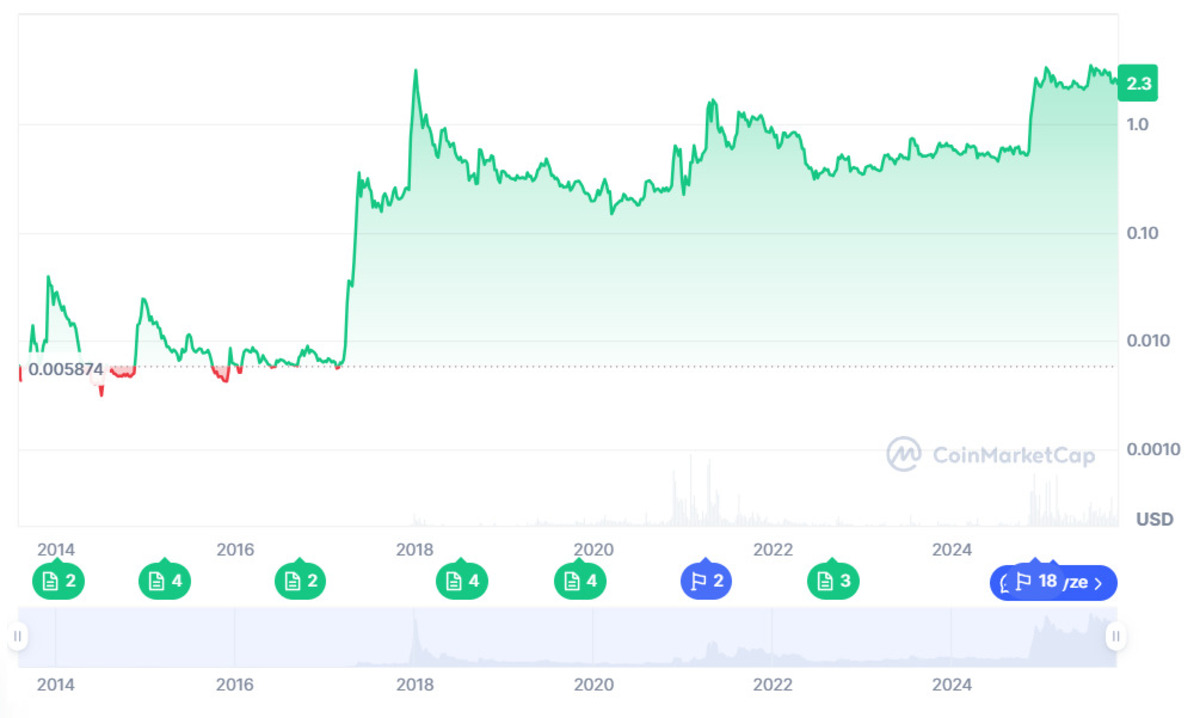
Task: Click the 2024 label on the navigator axis
Action: [x=951, y=685]
